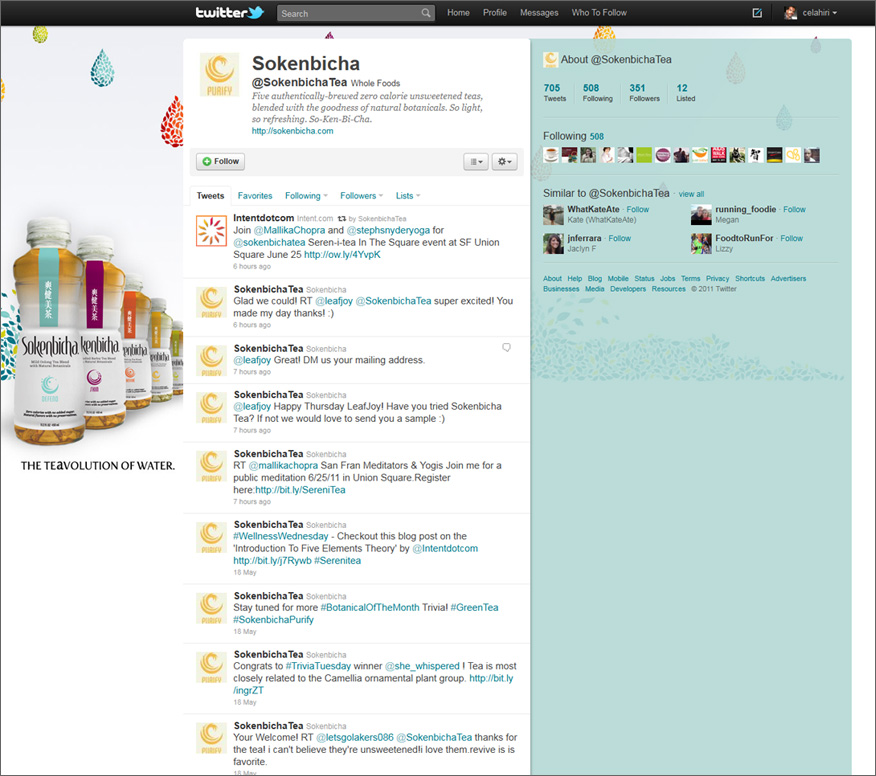
Task: Click the avatar beside 'Happy Thursday LeafJoy' tweet
Action: pos(211,408)
